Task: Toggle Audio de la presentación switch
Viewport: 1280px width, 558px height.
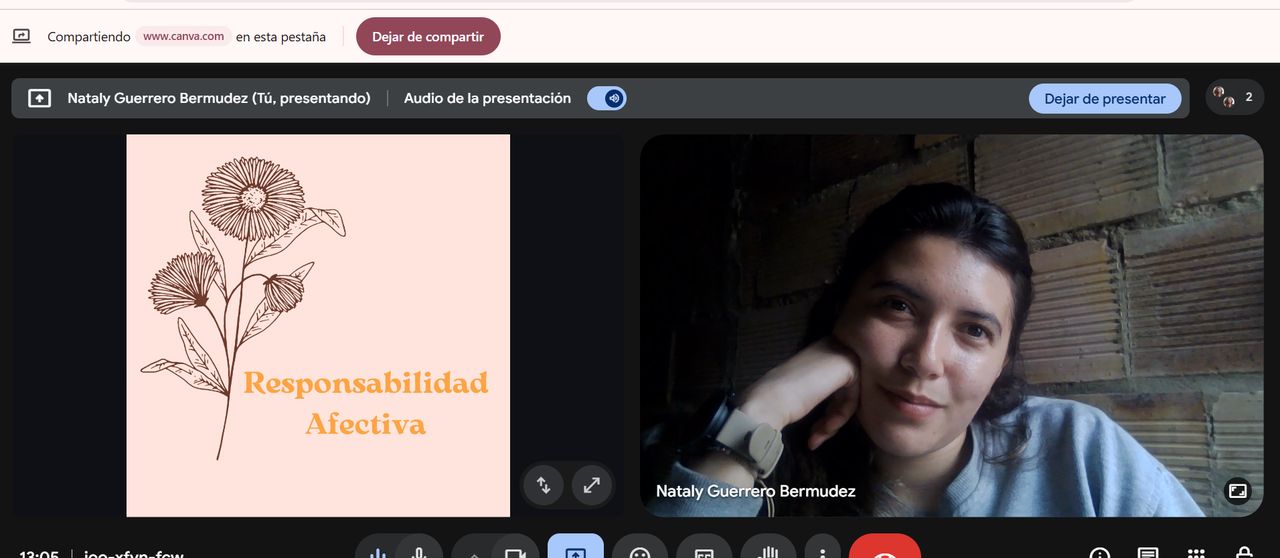Action: point(607,98)
